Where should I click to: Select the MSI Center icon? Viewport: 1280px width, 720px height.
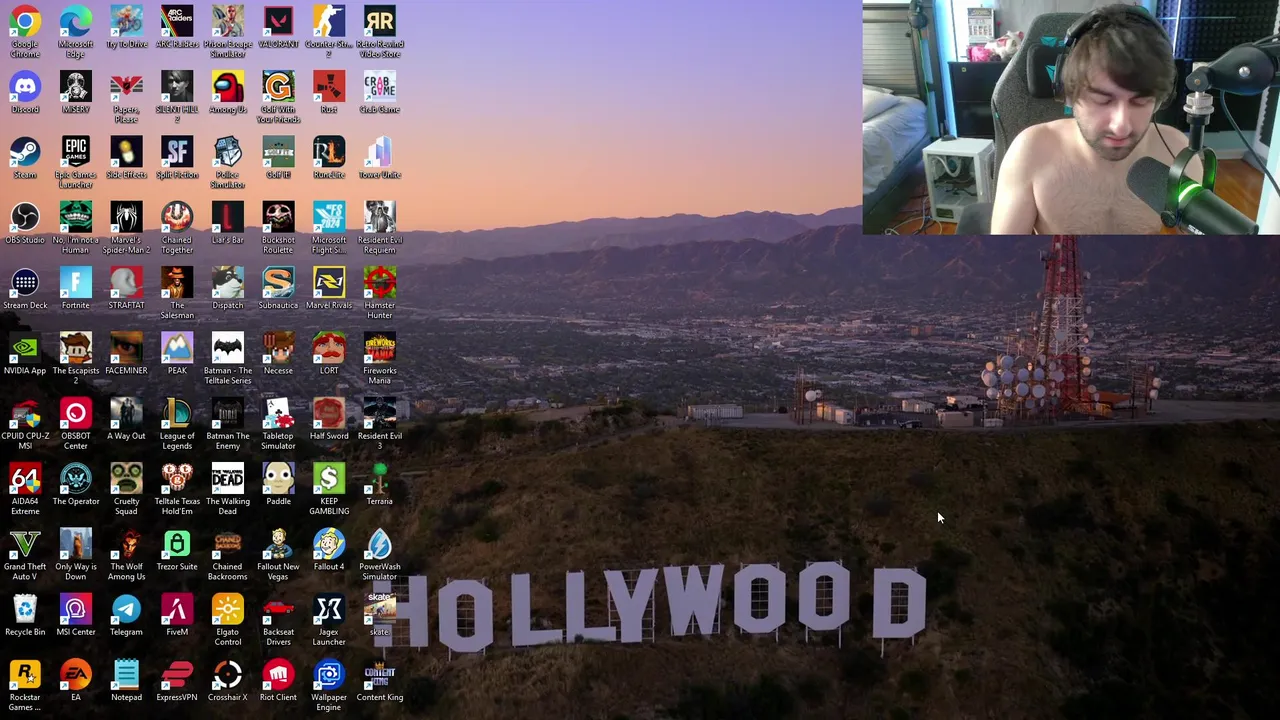pyautogui.click(x=76, y=608)
